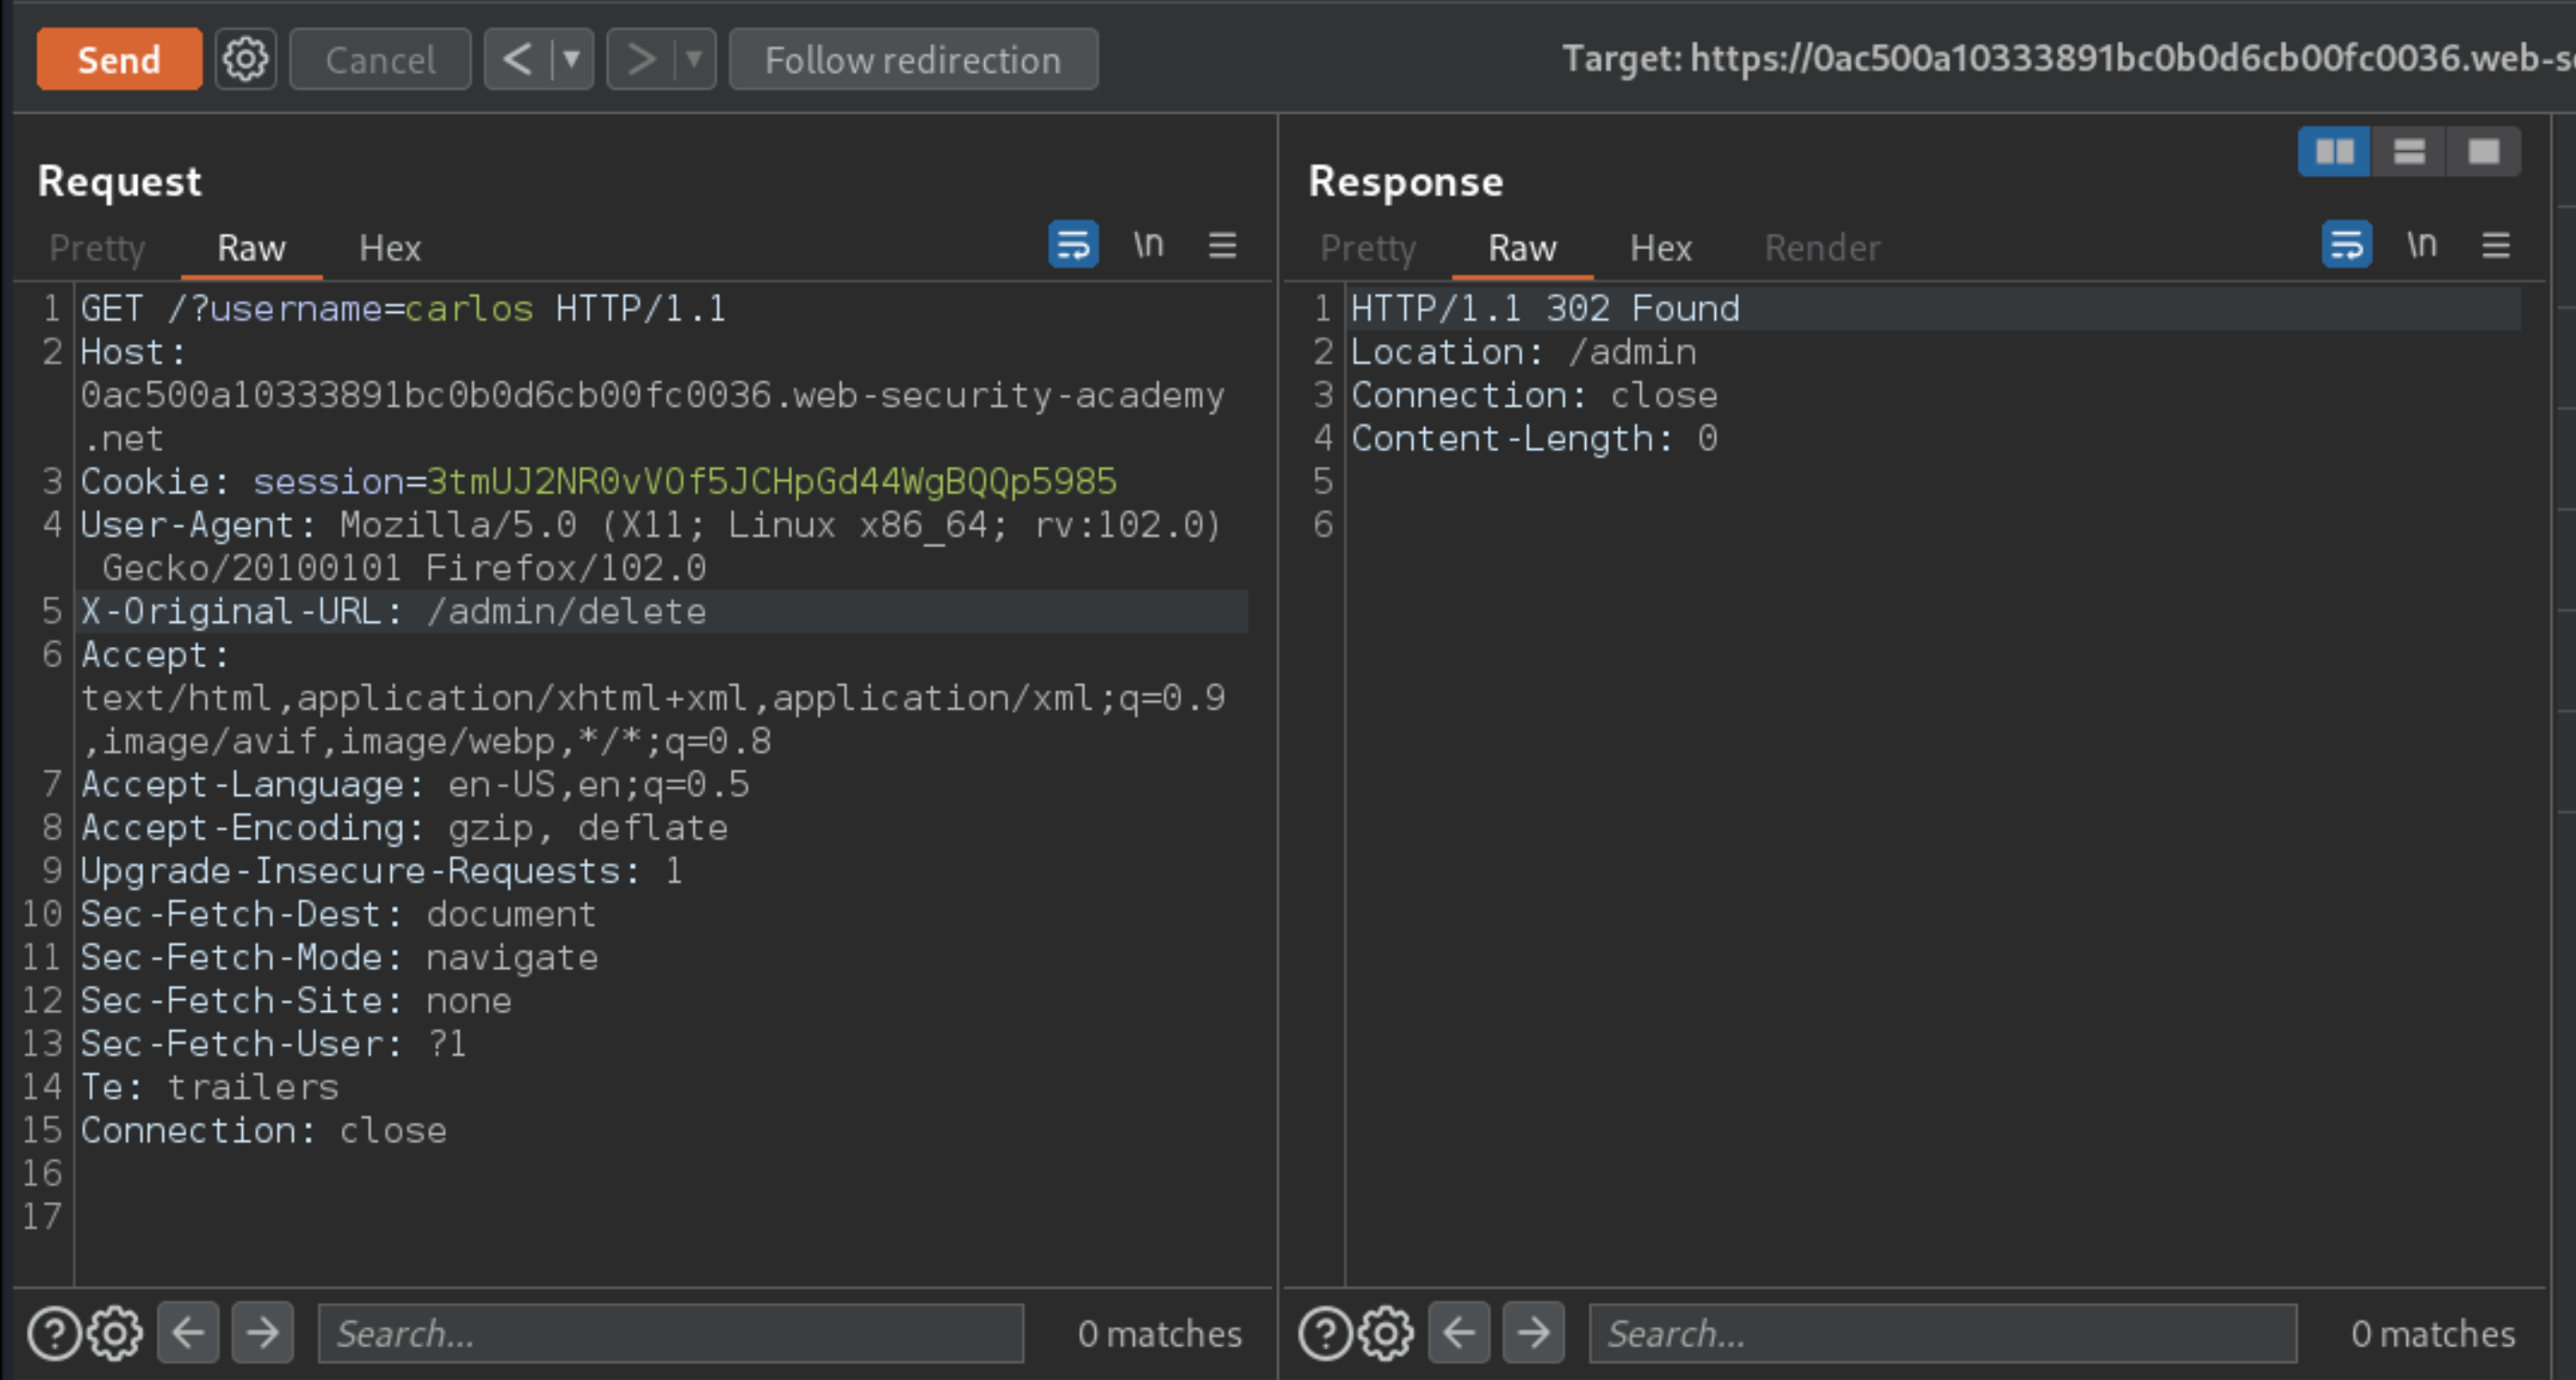Open request settings gear next to Send
Viewport: 2576px width, 1380px height.
246,60
